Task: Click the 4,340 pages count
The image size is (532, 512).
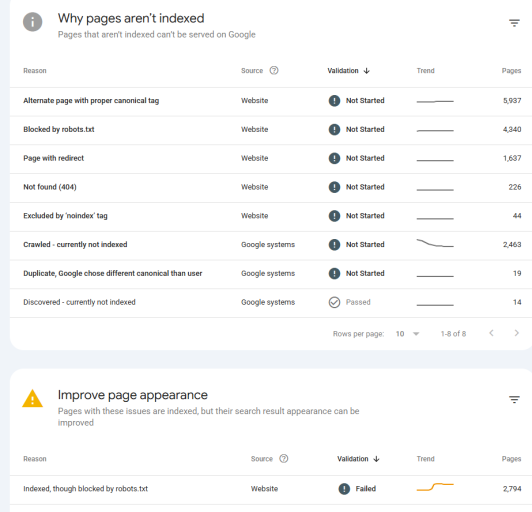Action: tap(512, 129)
